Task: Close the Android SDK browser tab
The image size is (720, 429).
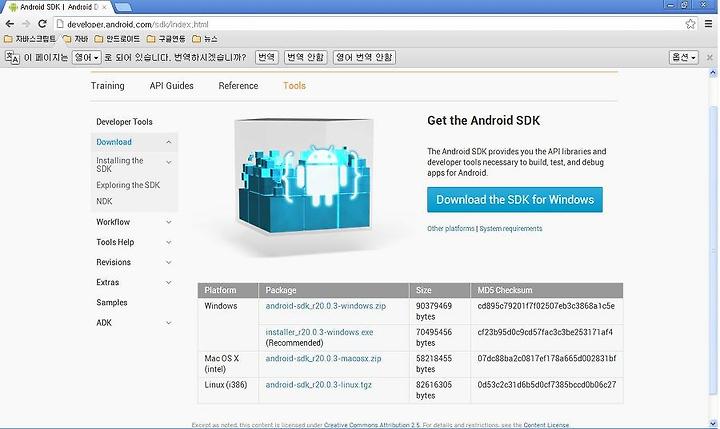Action: click(x=104, y=7)
